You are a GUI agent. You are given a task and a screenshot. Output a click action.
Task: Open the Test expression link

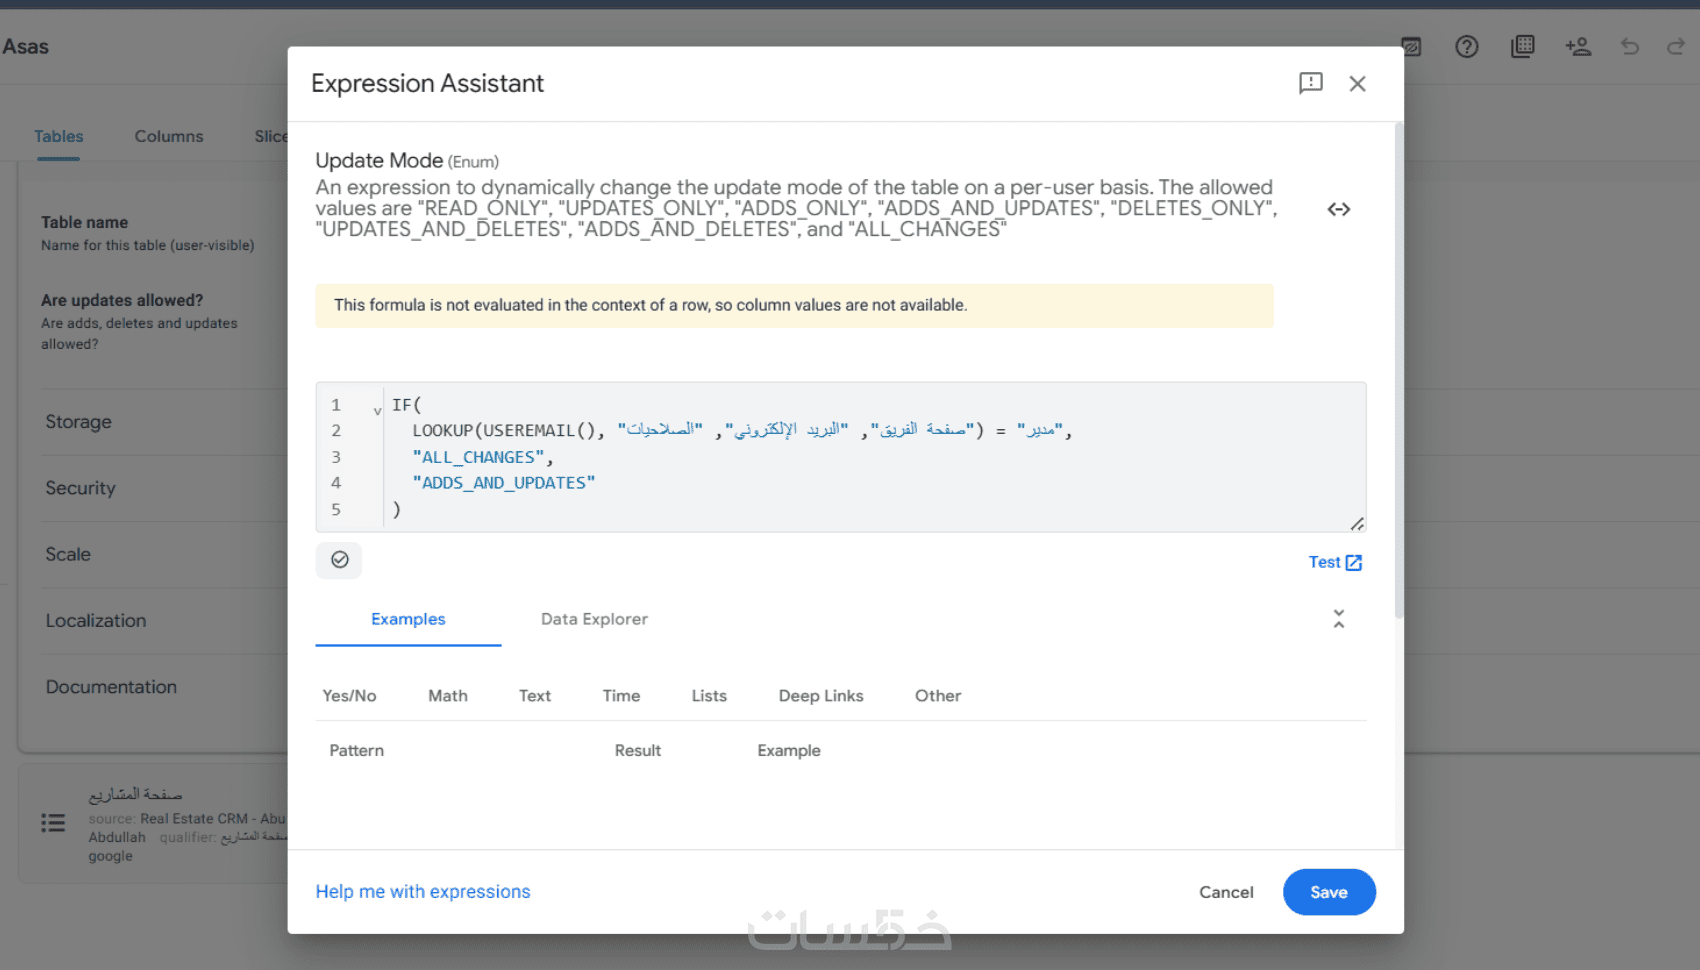1335,562
